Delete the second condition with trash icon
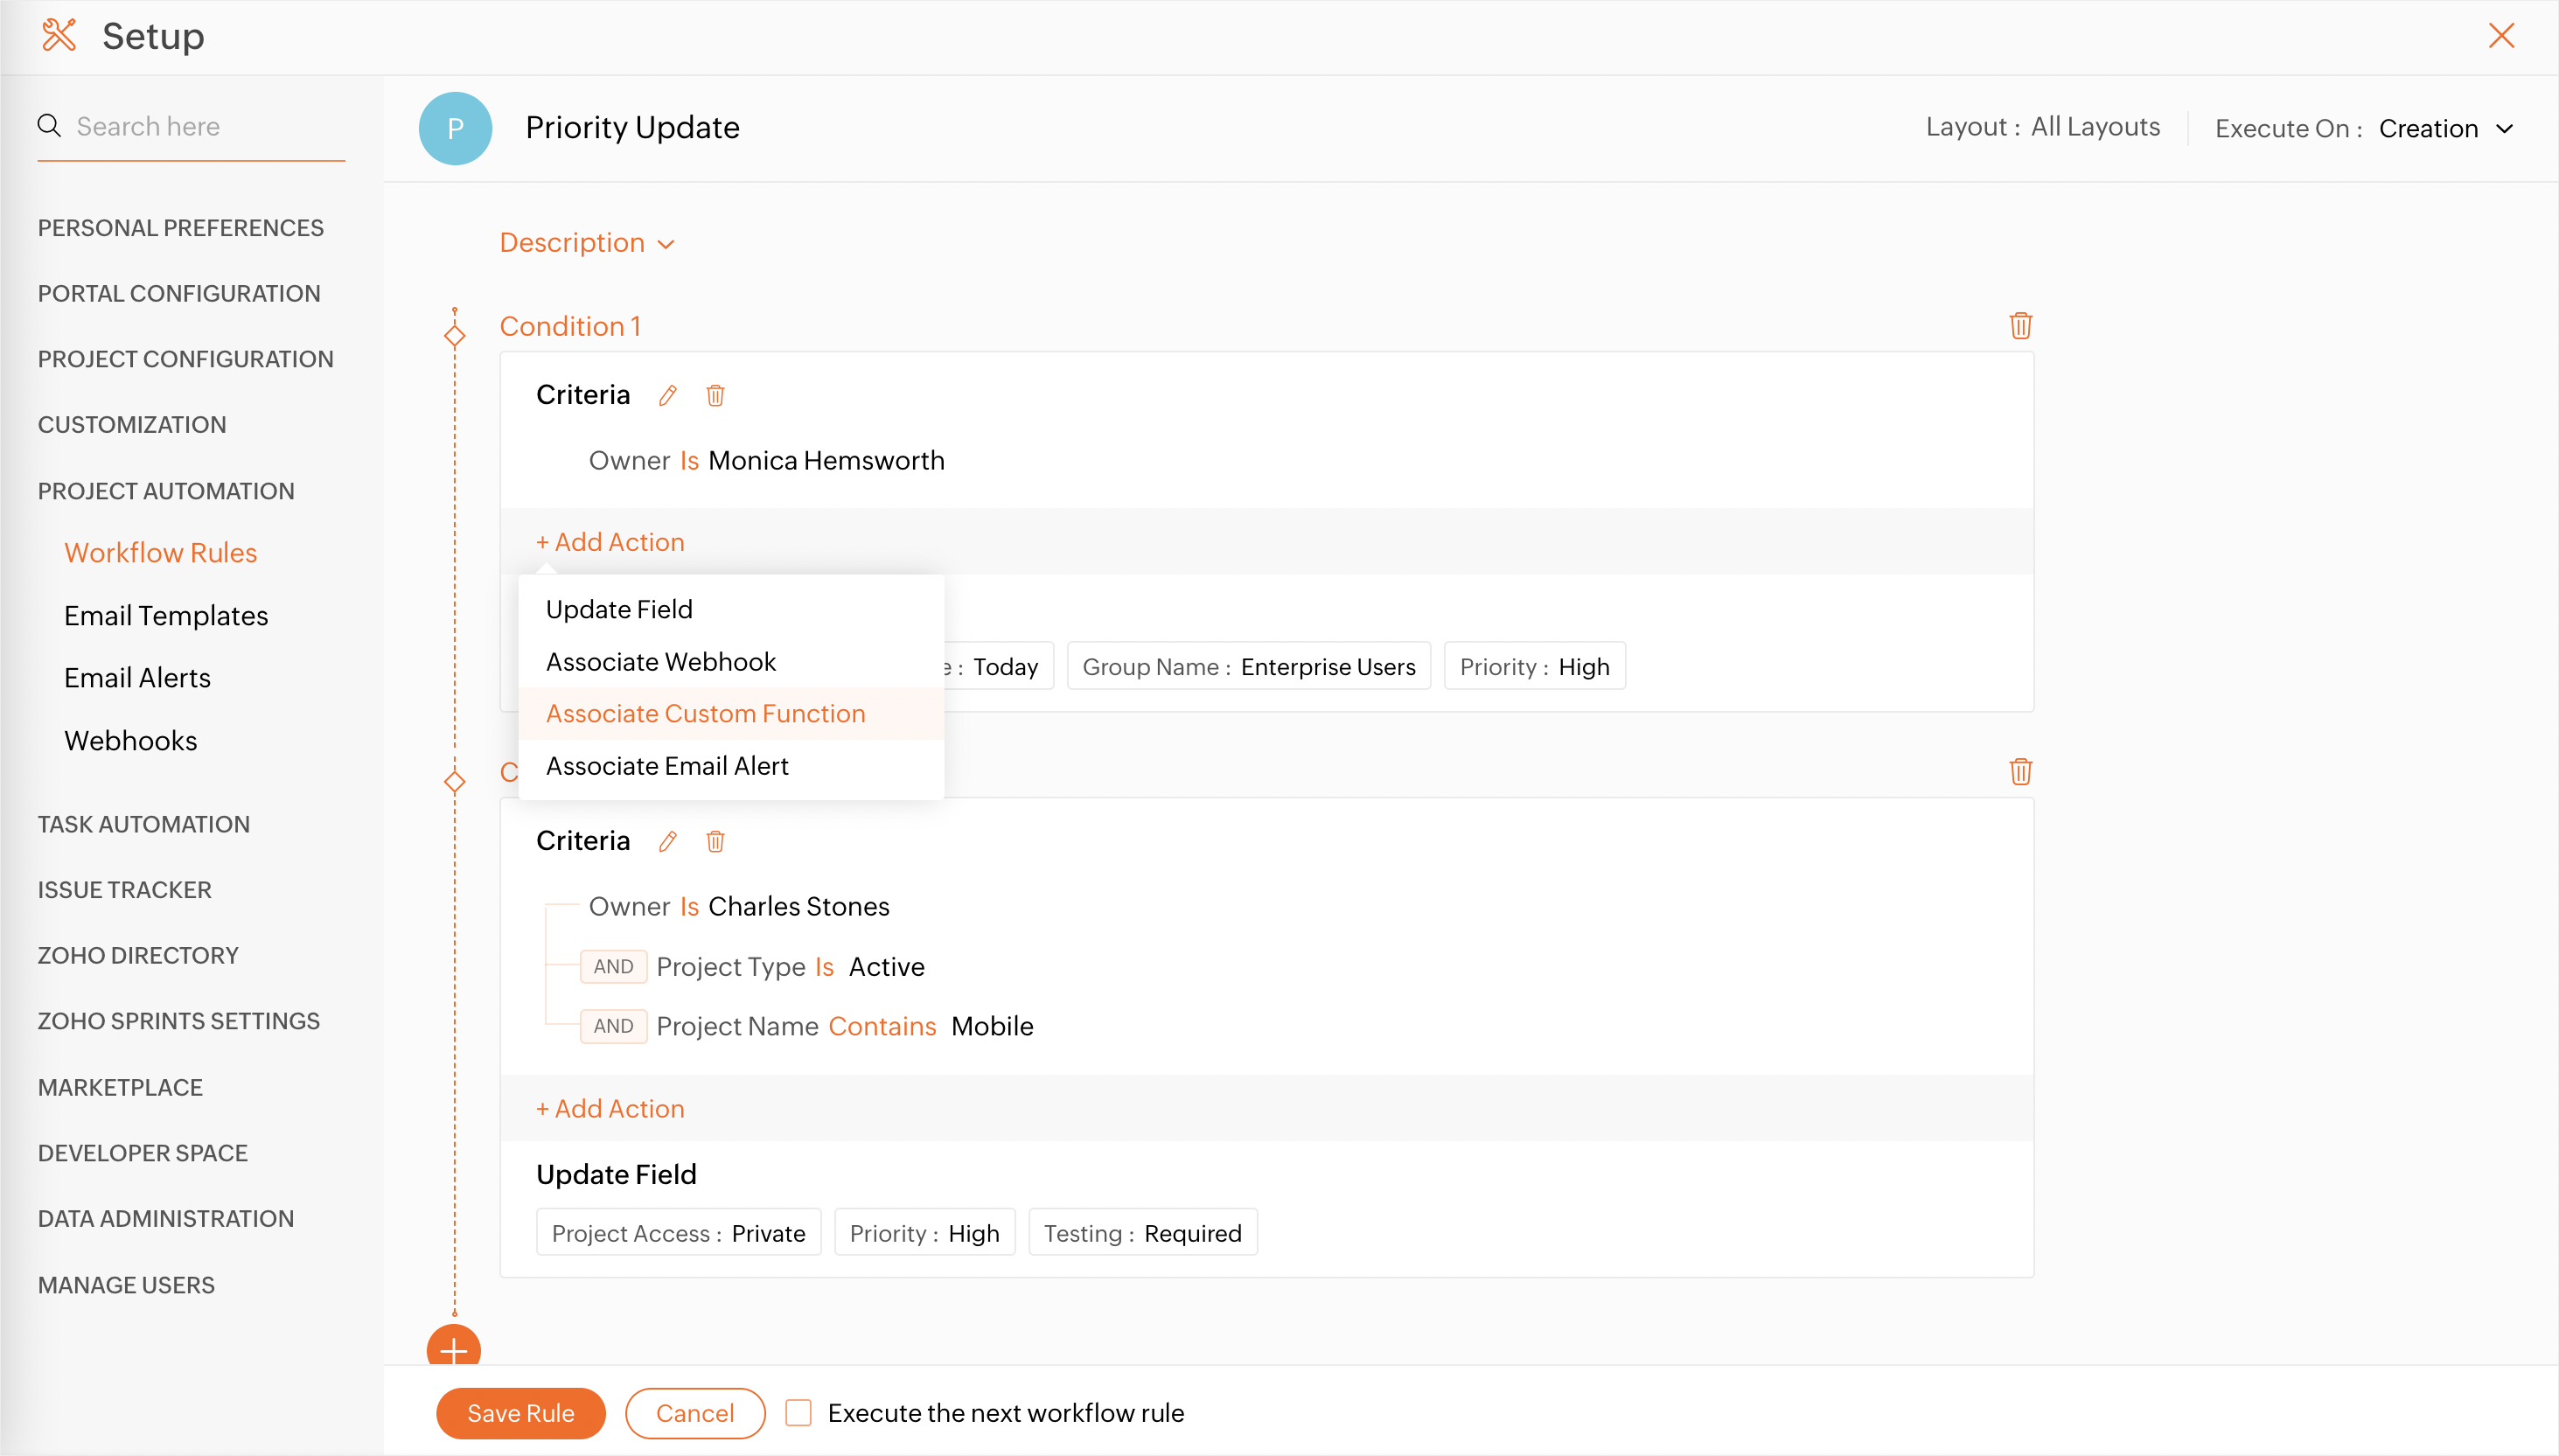This screenshot has width=2559, height=1456. pyautogui.click(x=2020, y=771)
